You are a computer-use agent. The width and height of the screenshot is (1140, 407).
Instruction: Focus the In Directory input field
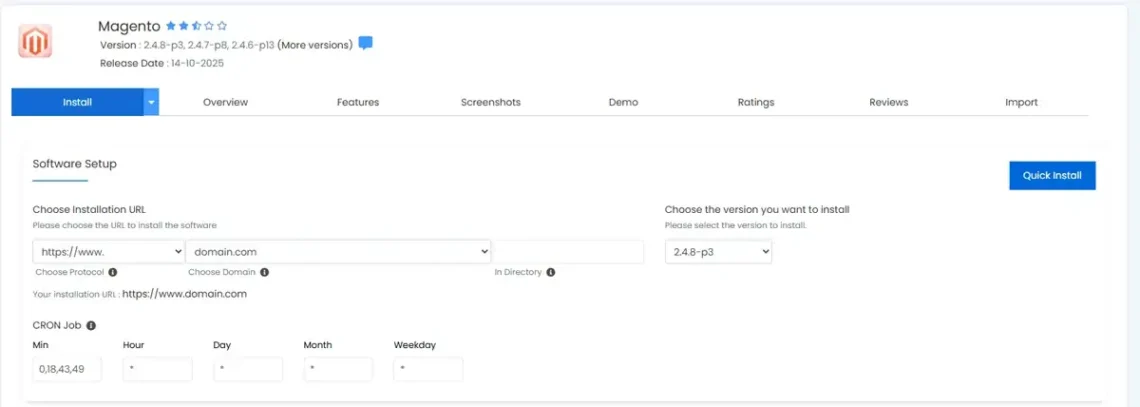568,251
